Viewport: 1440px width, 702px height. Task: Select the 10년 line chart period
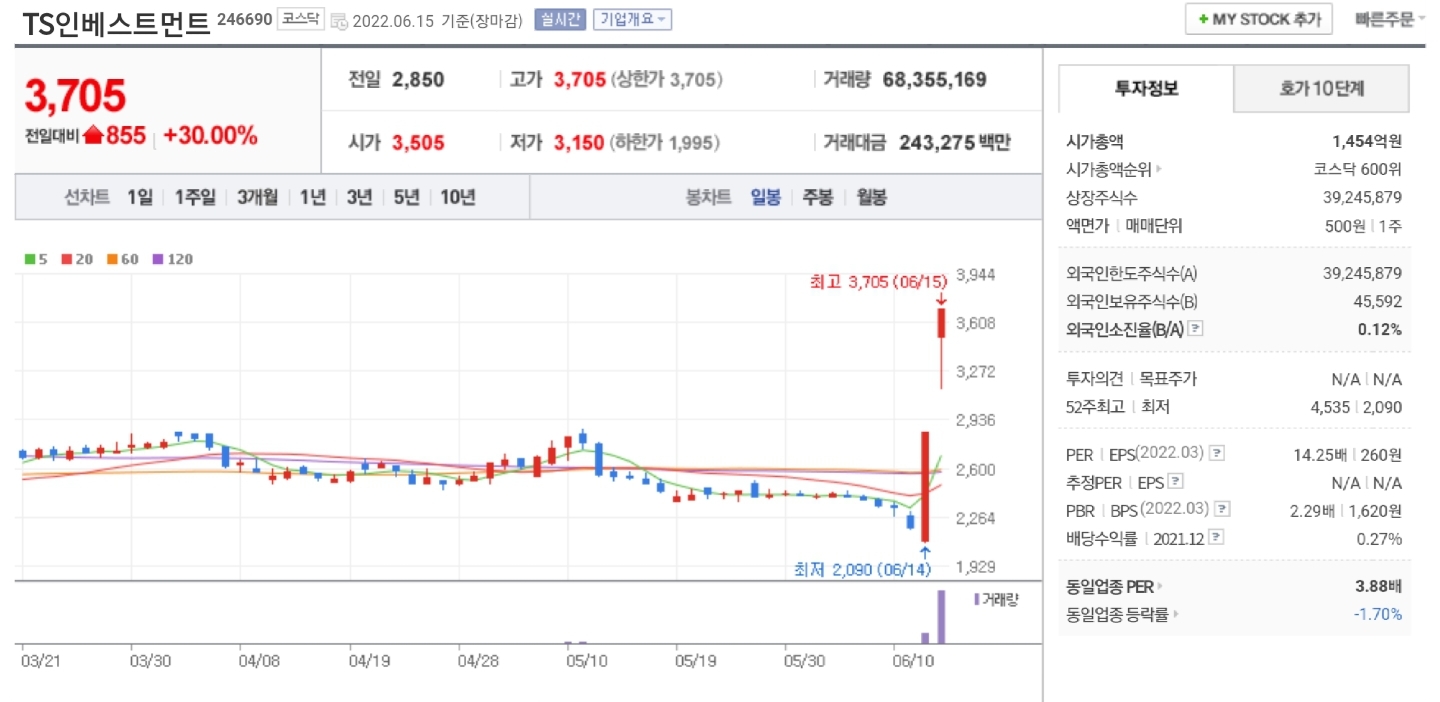tap(458, 197)
